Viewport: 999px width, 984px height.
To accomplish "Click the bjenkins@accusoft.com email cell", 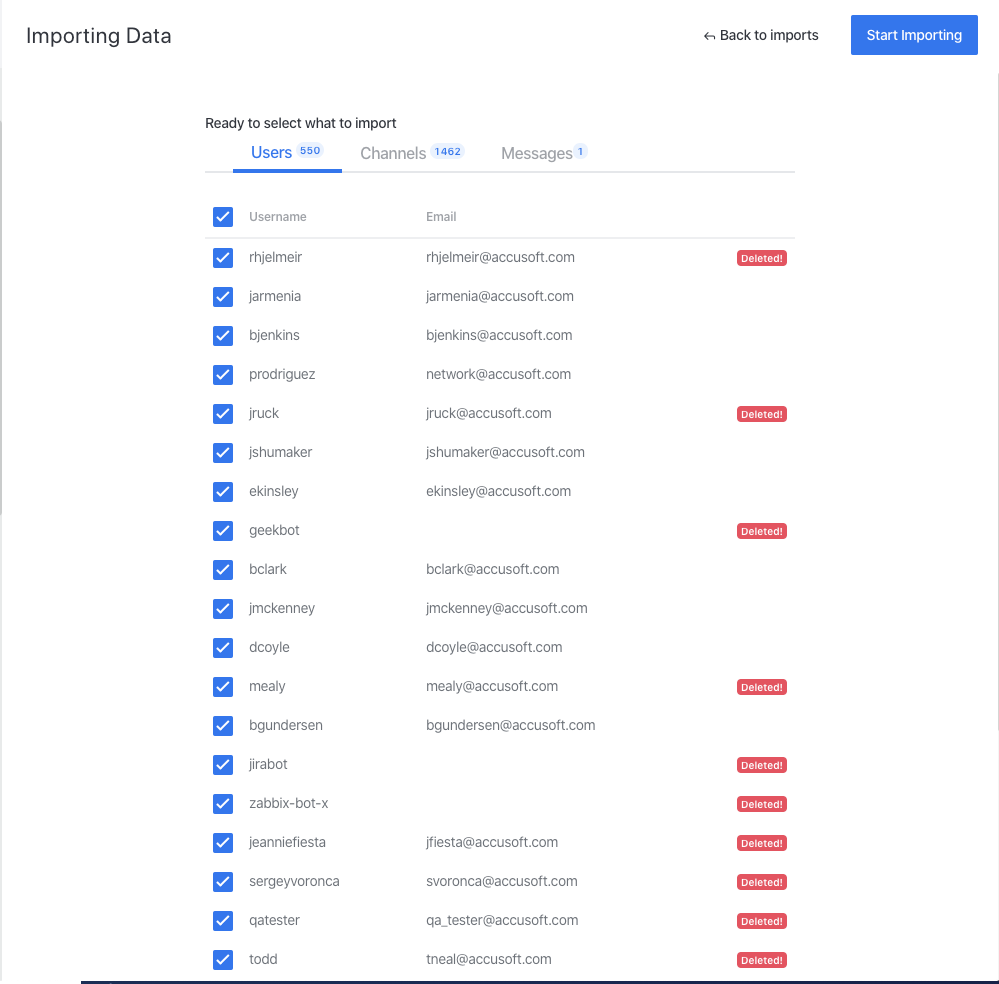I will pos(499,335).
